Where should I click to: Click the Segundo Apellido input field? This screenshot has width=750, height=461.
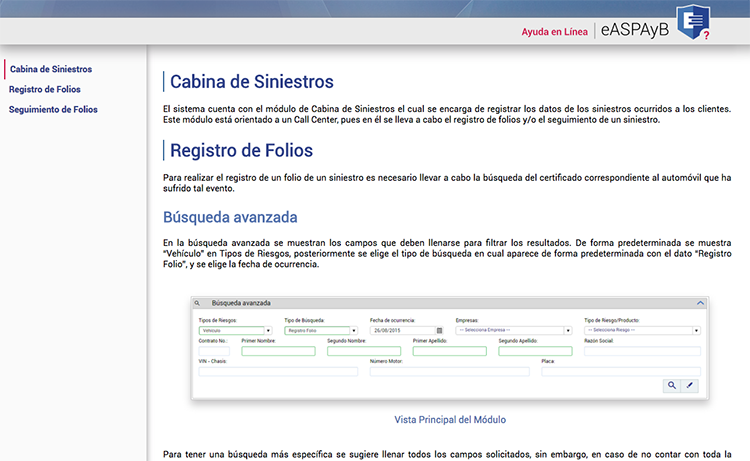click(x=535, y=351)
